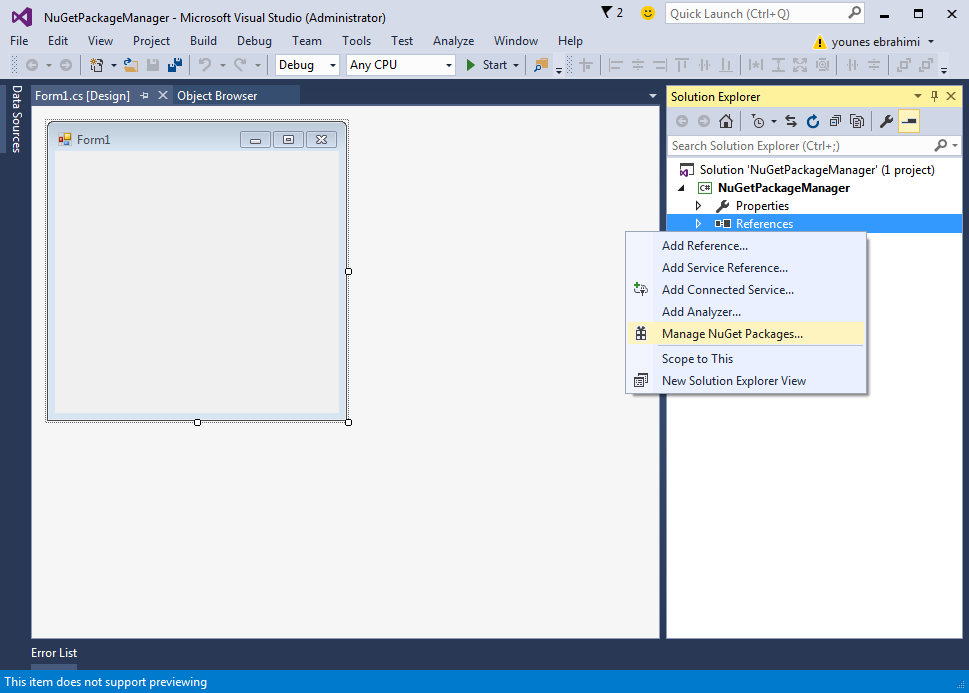The width and height of the screenshot is (969, 693).
Task: Open the Error List panel
Action: pos(54,653)
